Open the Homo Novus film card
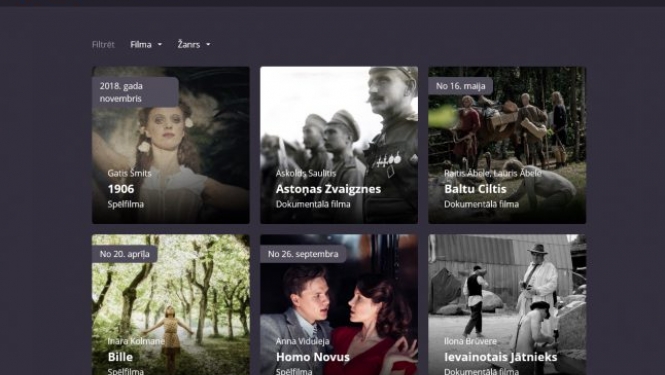 tap(339, 305)
